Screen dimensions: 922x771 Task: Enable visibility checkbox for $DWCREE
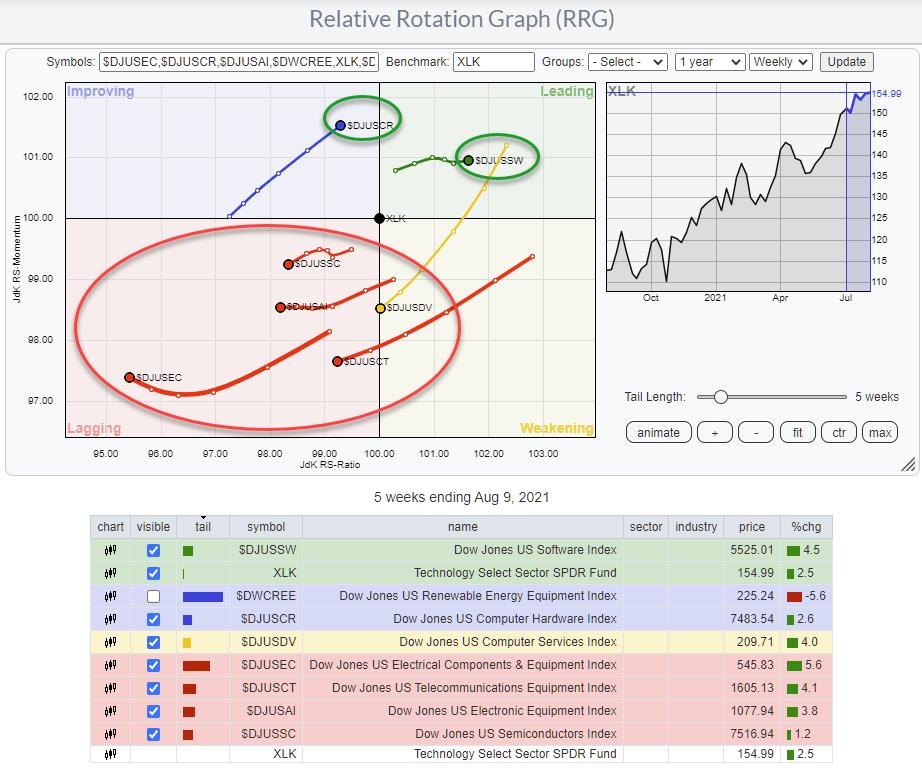[153, 596]
